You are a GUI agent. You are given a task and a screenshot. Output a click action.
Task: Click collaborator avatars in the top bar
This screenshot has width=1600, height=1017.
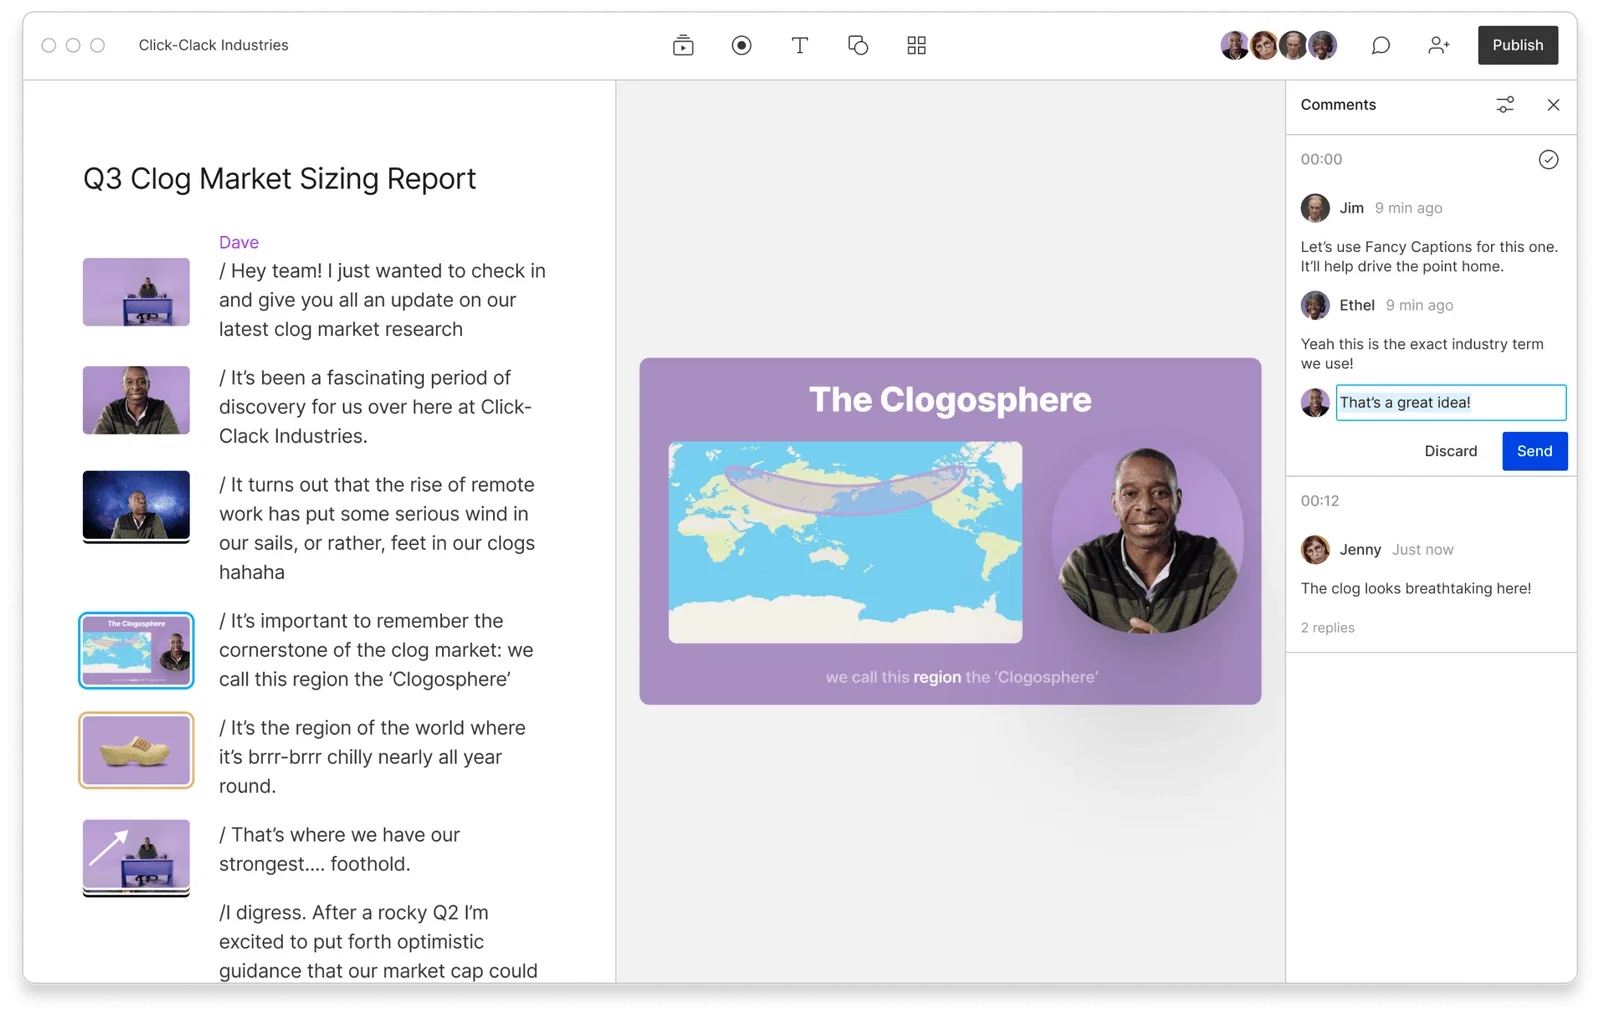[x=1278, y=45]
